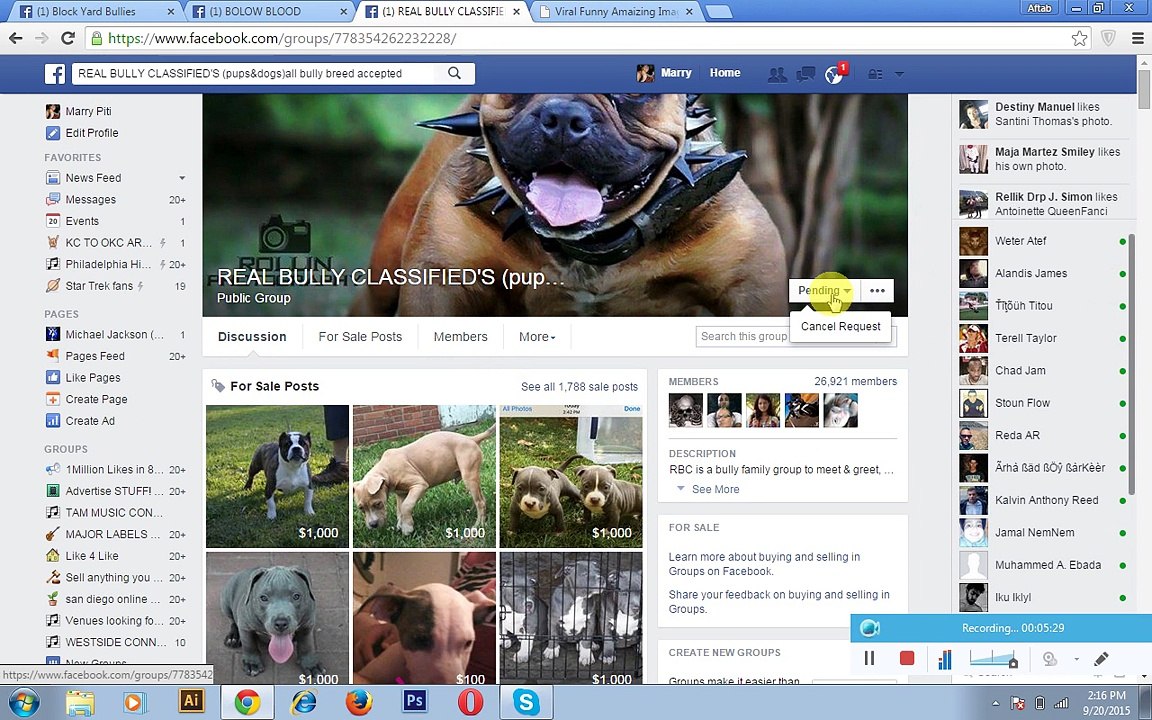Open Photoshop from the taskbar

click(414, 701)
